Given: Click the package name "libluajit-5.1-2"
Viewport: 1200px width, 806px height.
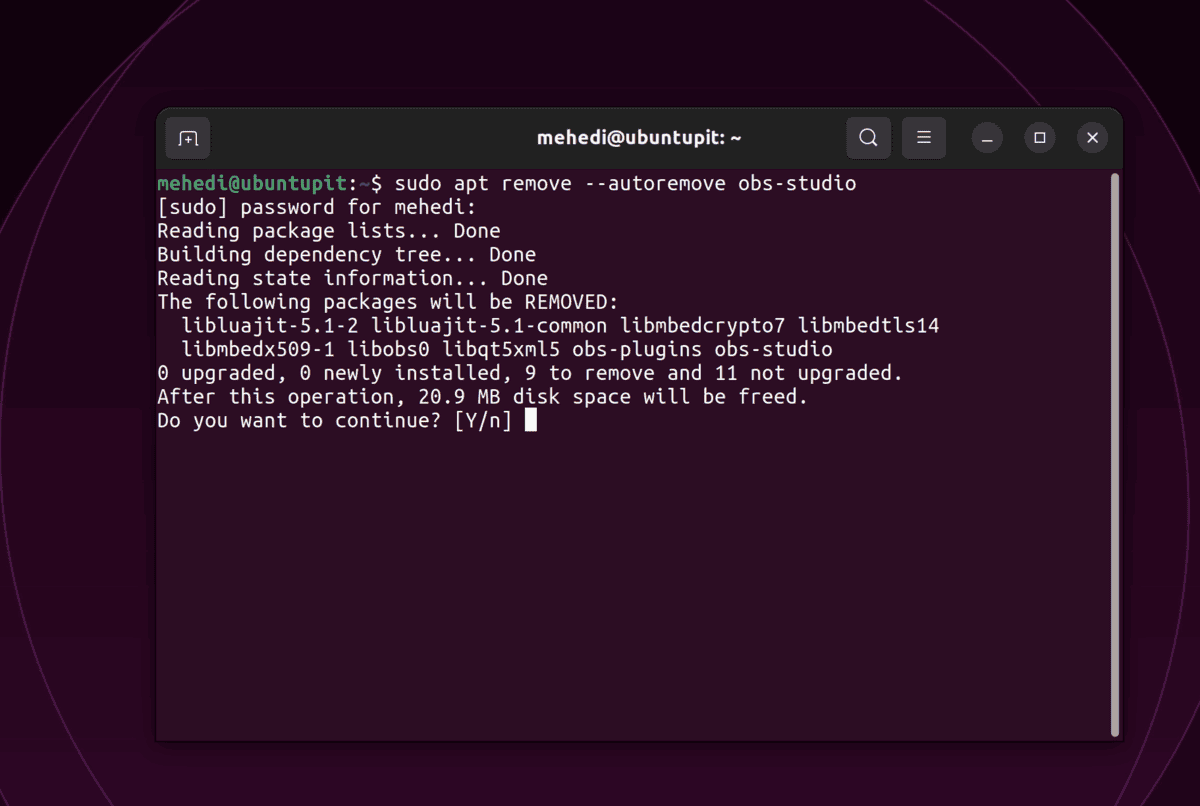Looking at the screenshot, I should (270, 326).
